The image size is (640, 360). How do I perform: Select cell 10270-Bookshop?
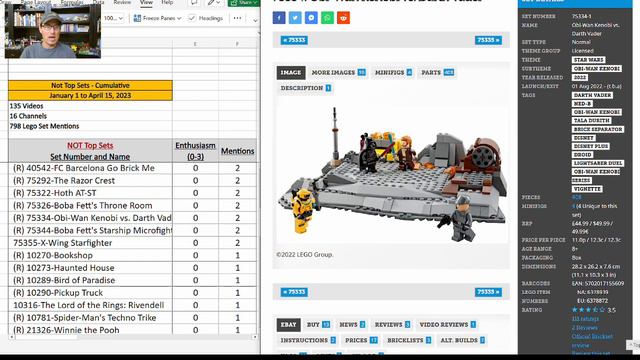(90, 255)
